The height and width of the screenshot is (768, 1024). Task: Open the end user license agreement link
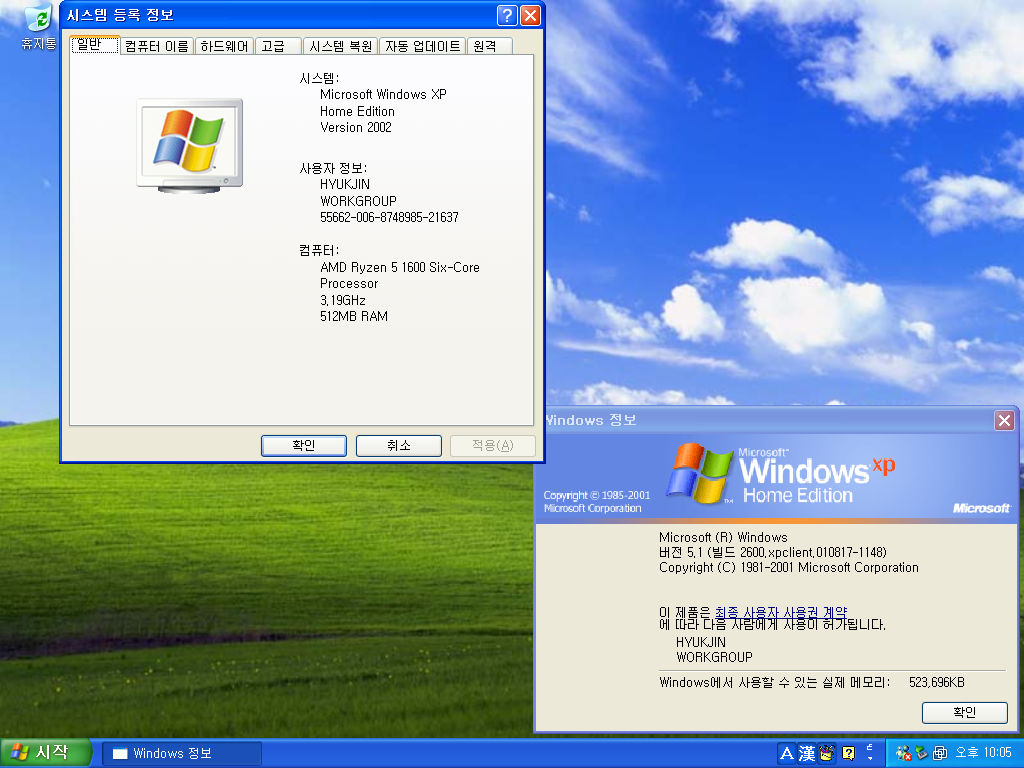tap(780, 612)
